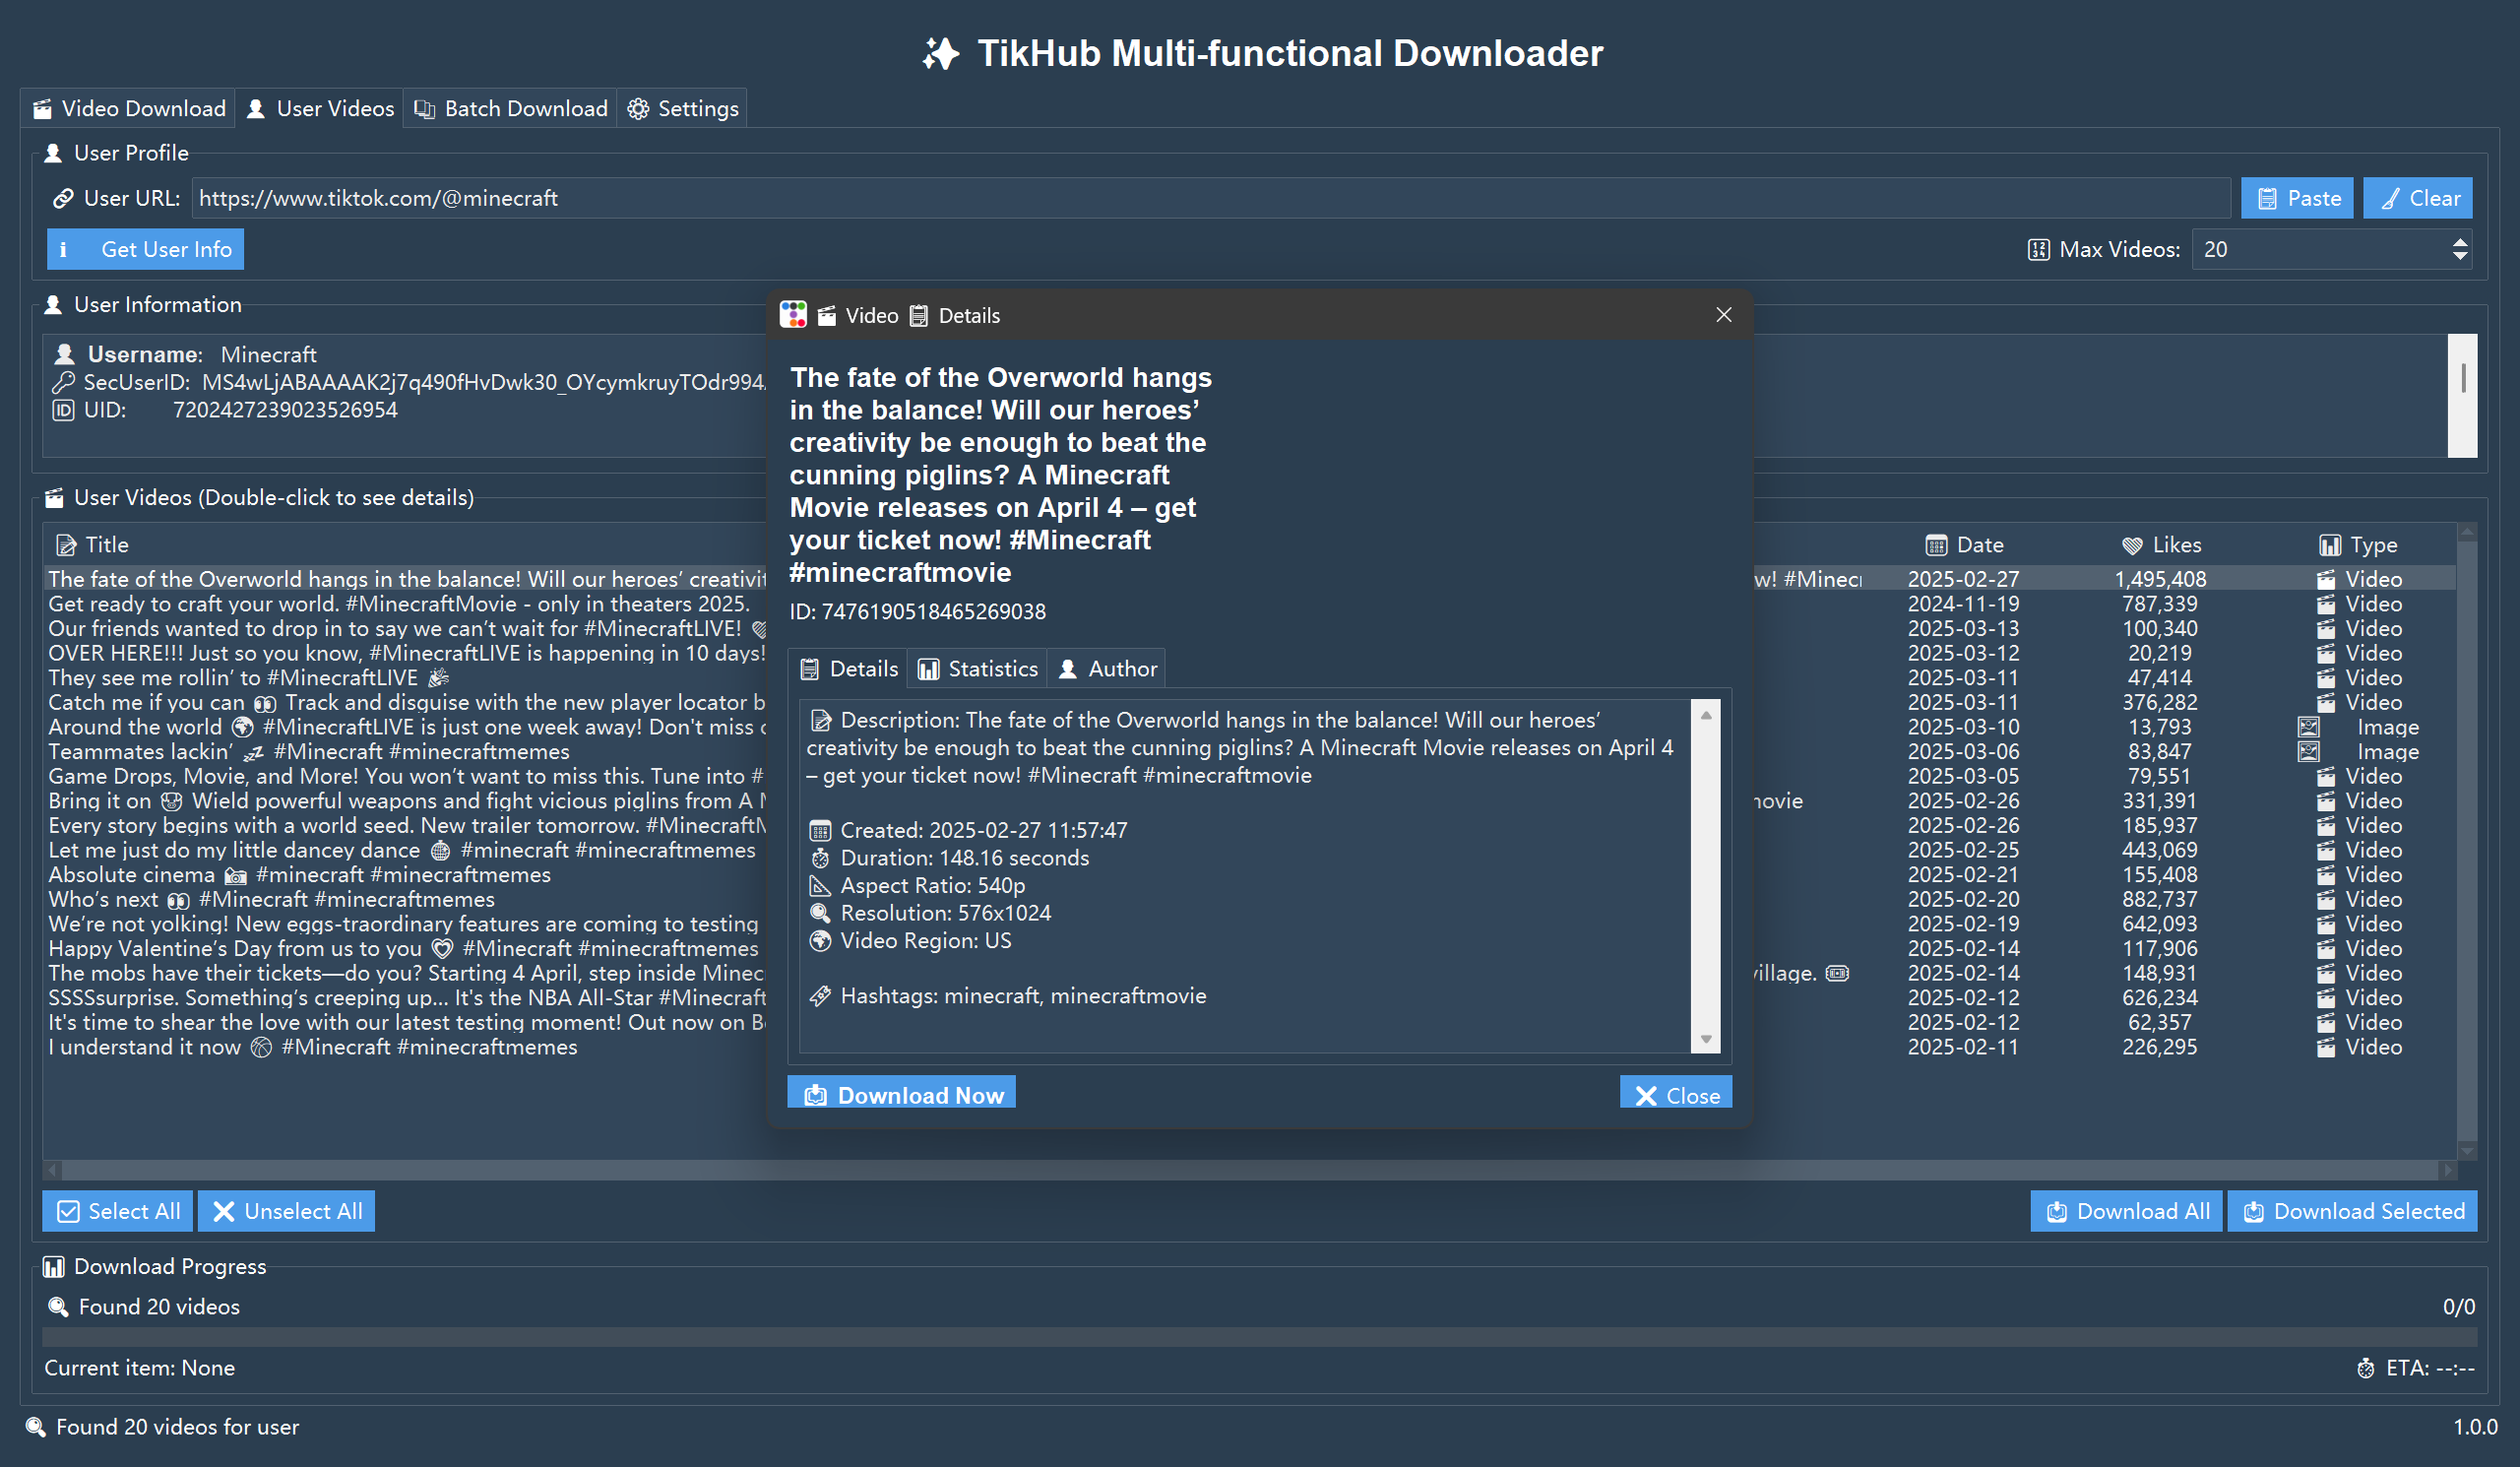Click Unselect All

coord(287,1211)
